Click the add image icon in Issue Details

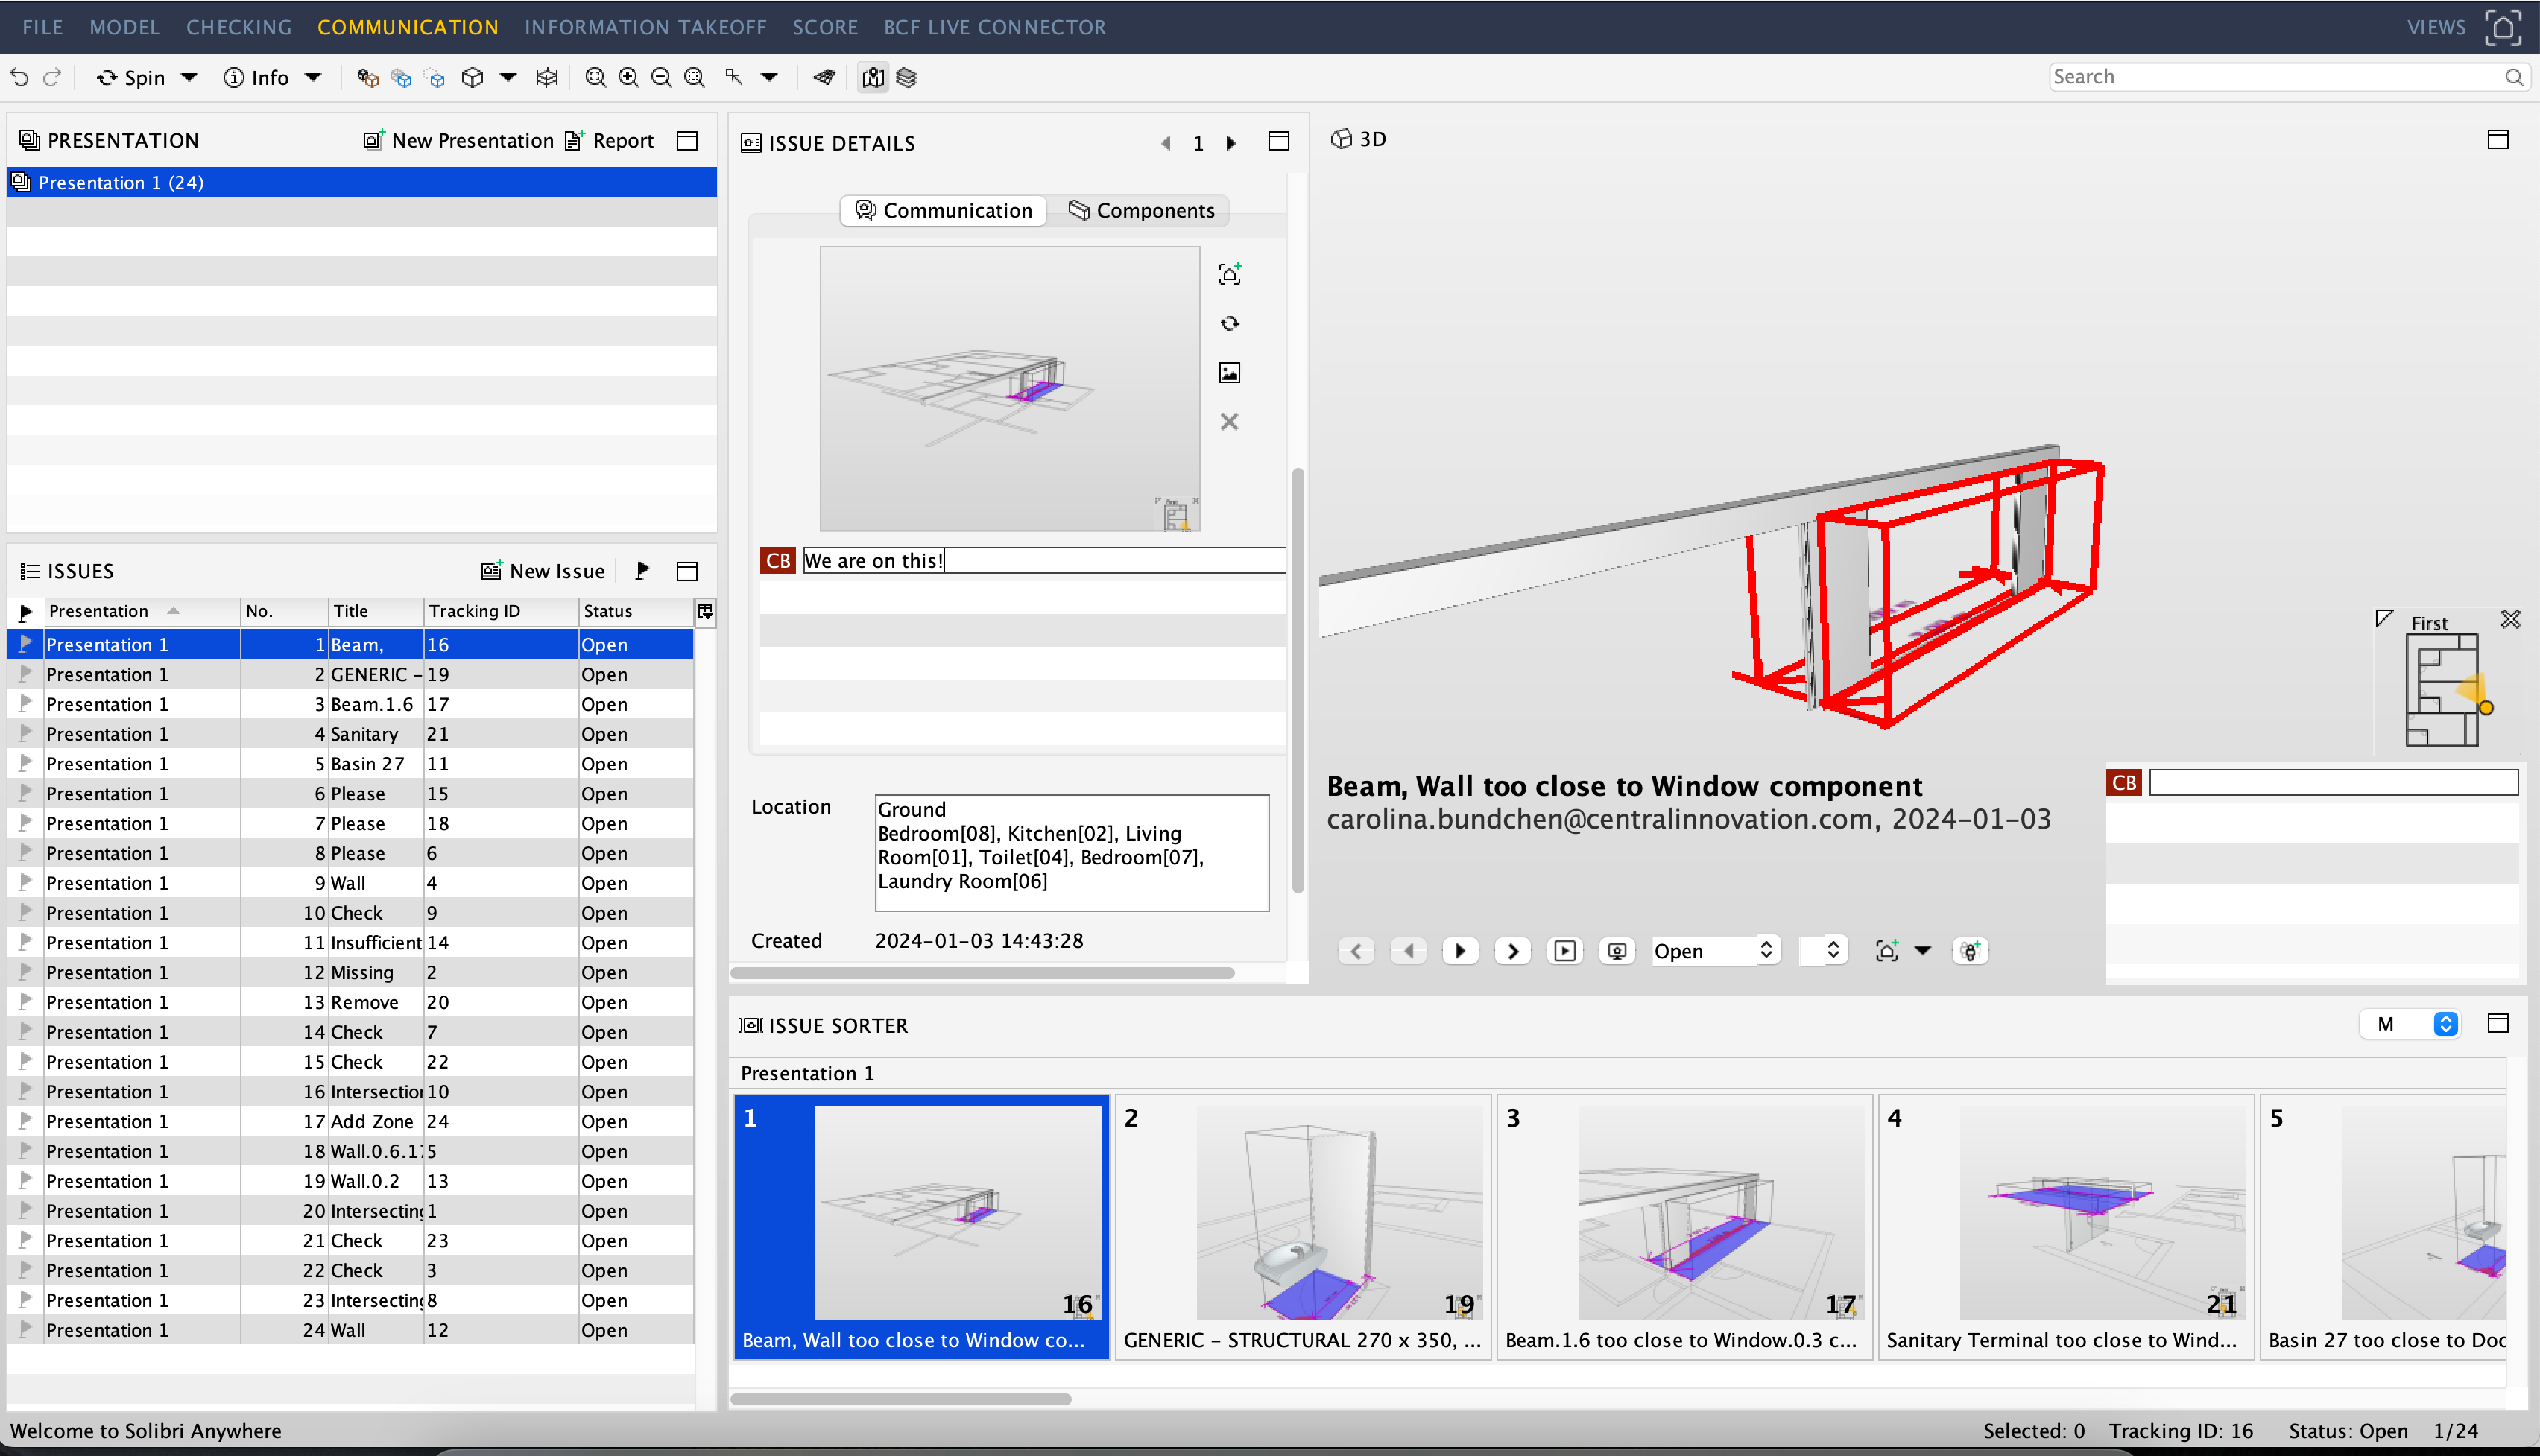[1229, 372]
